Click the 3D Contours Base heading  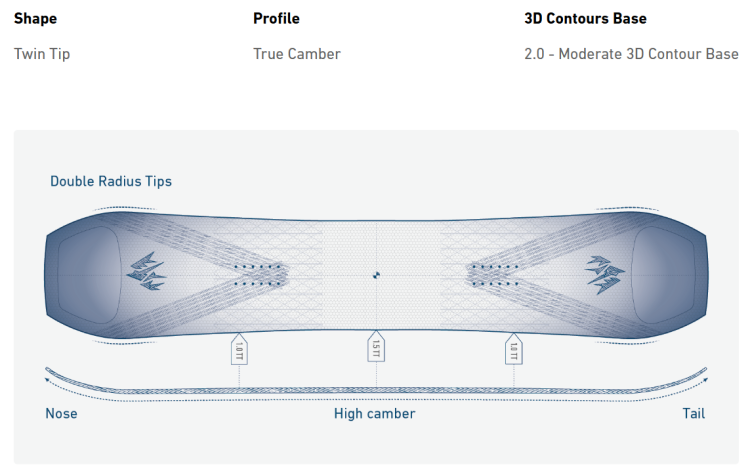click(x=585, y=18)
